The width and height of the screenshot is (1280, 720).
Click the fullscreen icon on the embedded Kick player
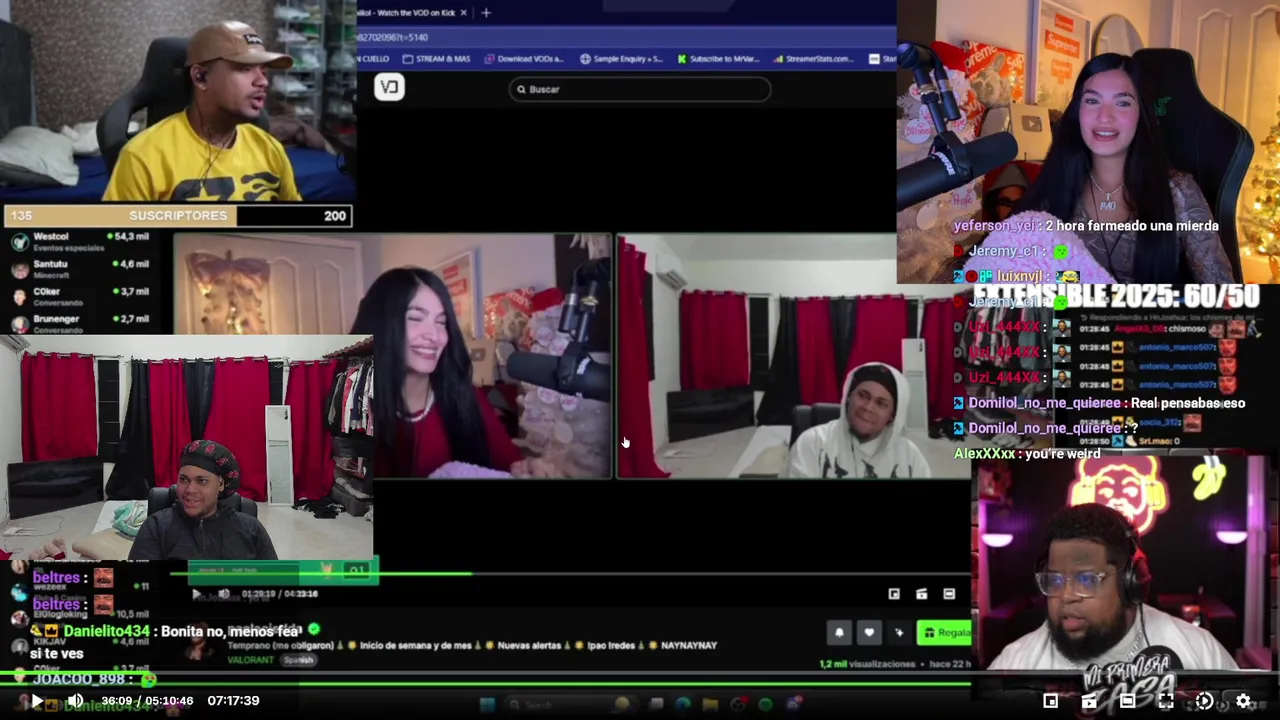(949, 594)
